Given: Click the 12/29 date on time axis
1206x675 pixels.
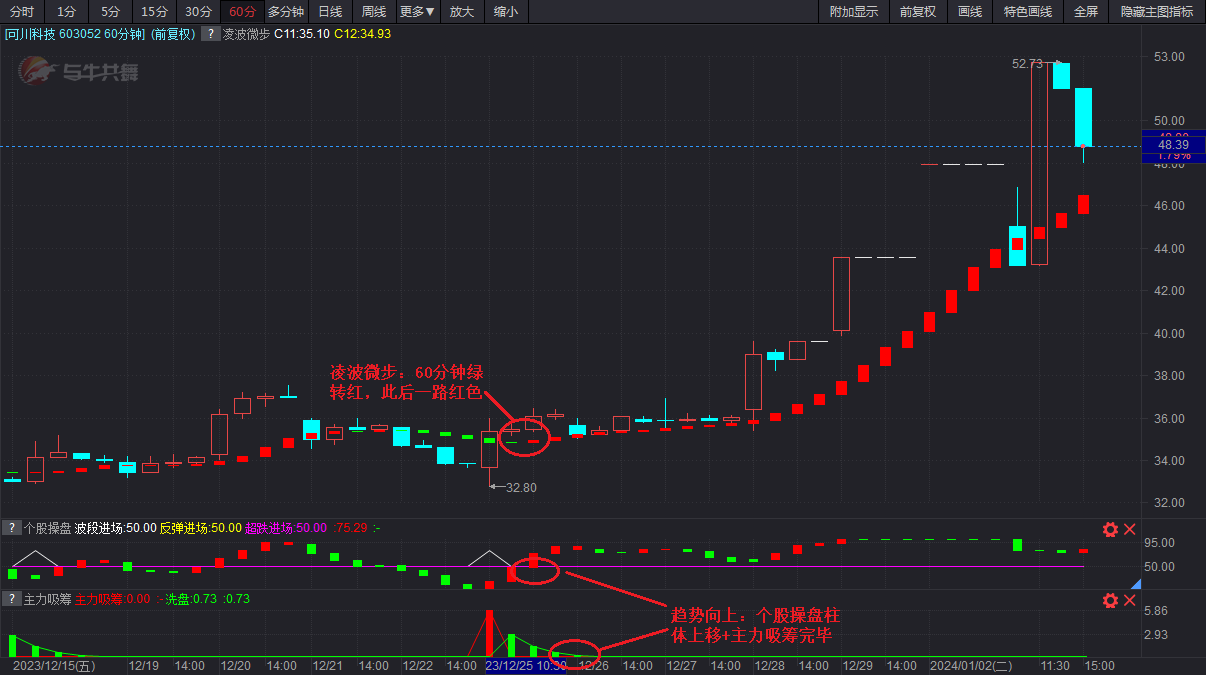Looking at the screenshot, I should click(x=858, y=665).
